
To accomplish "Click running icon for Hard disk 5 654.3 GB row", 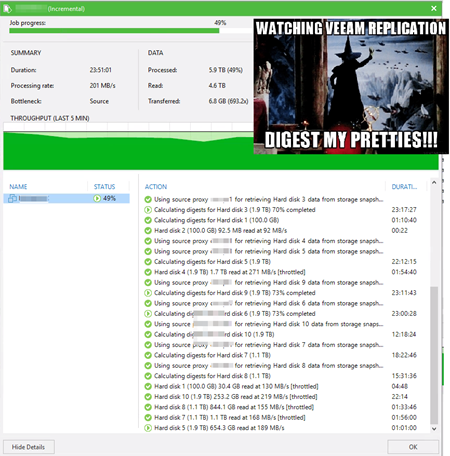I will click(x=148, y=428).
